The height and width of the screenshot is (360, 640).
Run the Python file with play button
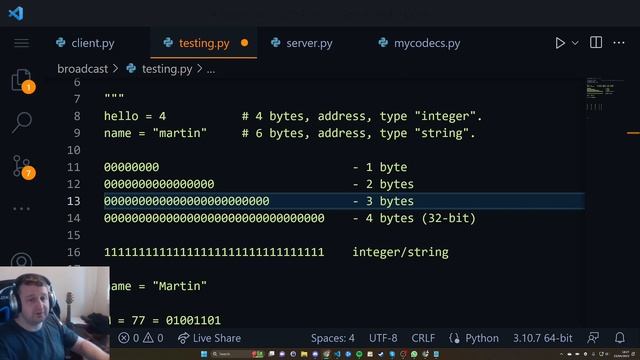[x=560, y=43]
